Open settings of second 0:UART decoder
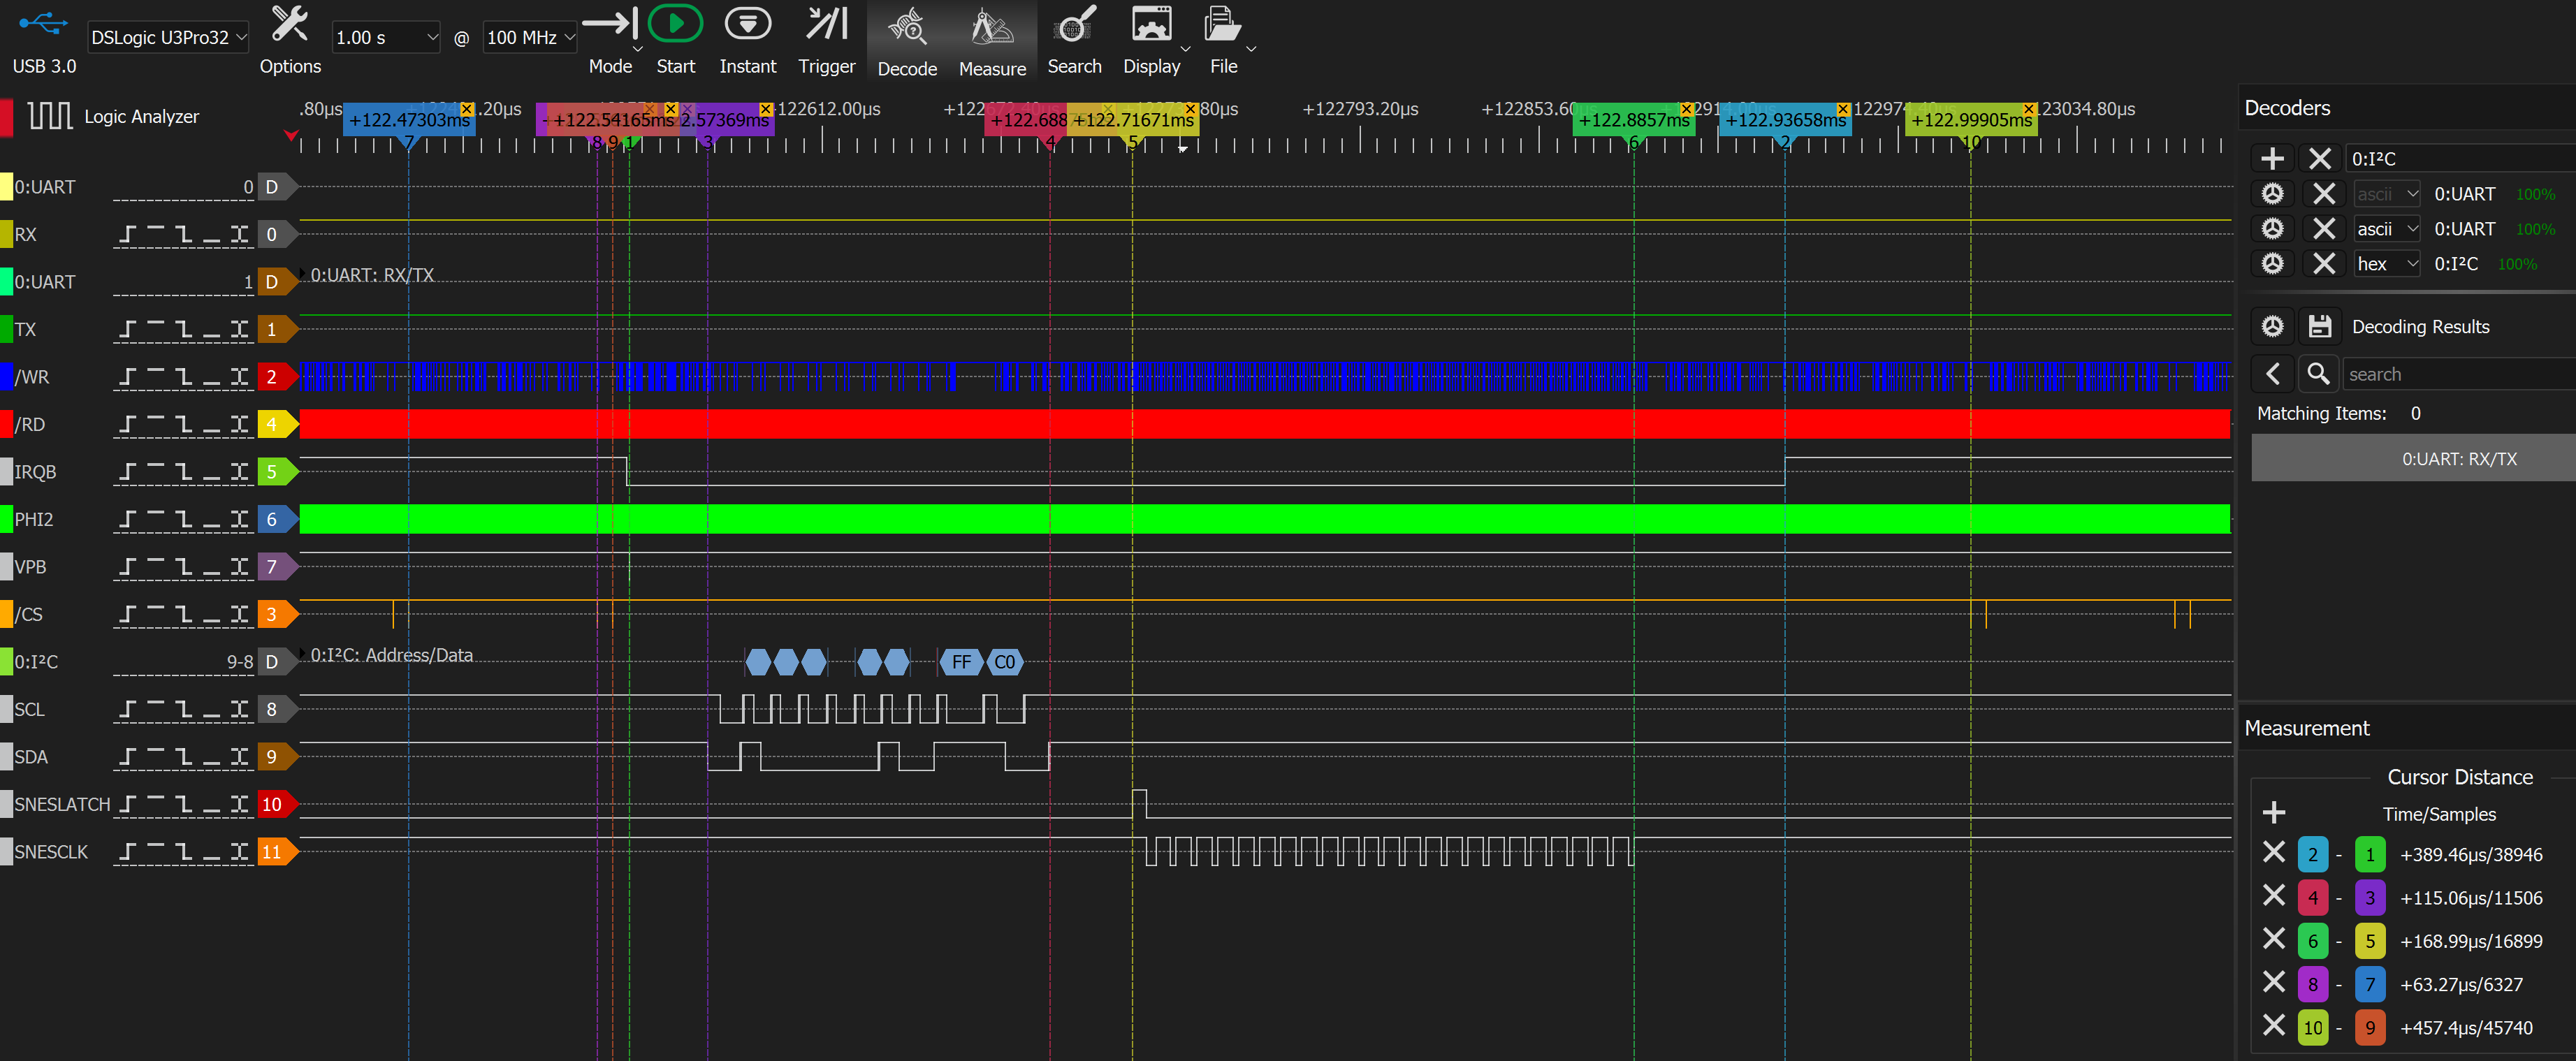2576x1061 pixels. [x=2273, y=229]
